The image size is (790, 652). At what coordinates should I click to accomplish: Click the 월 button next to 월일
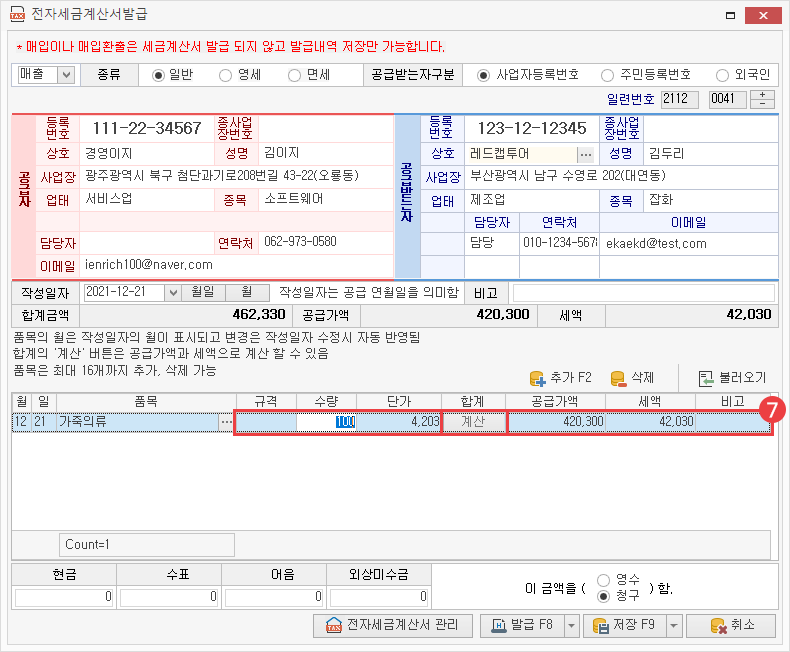(247, 292)
